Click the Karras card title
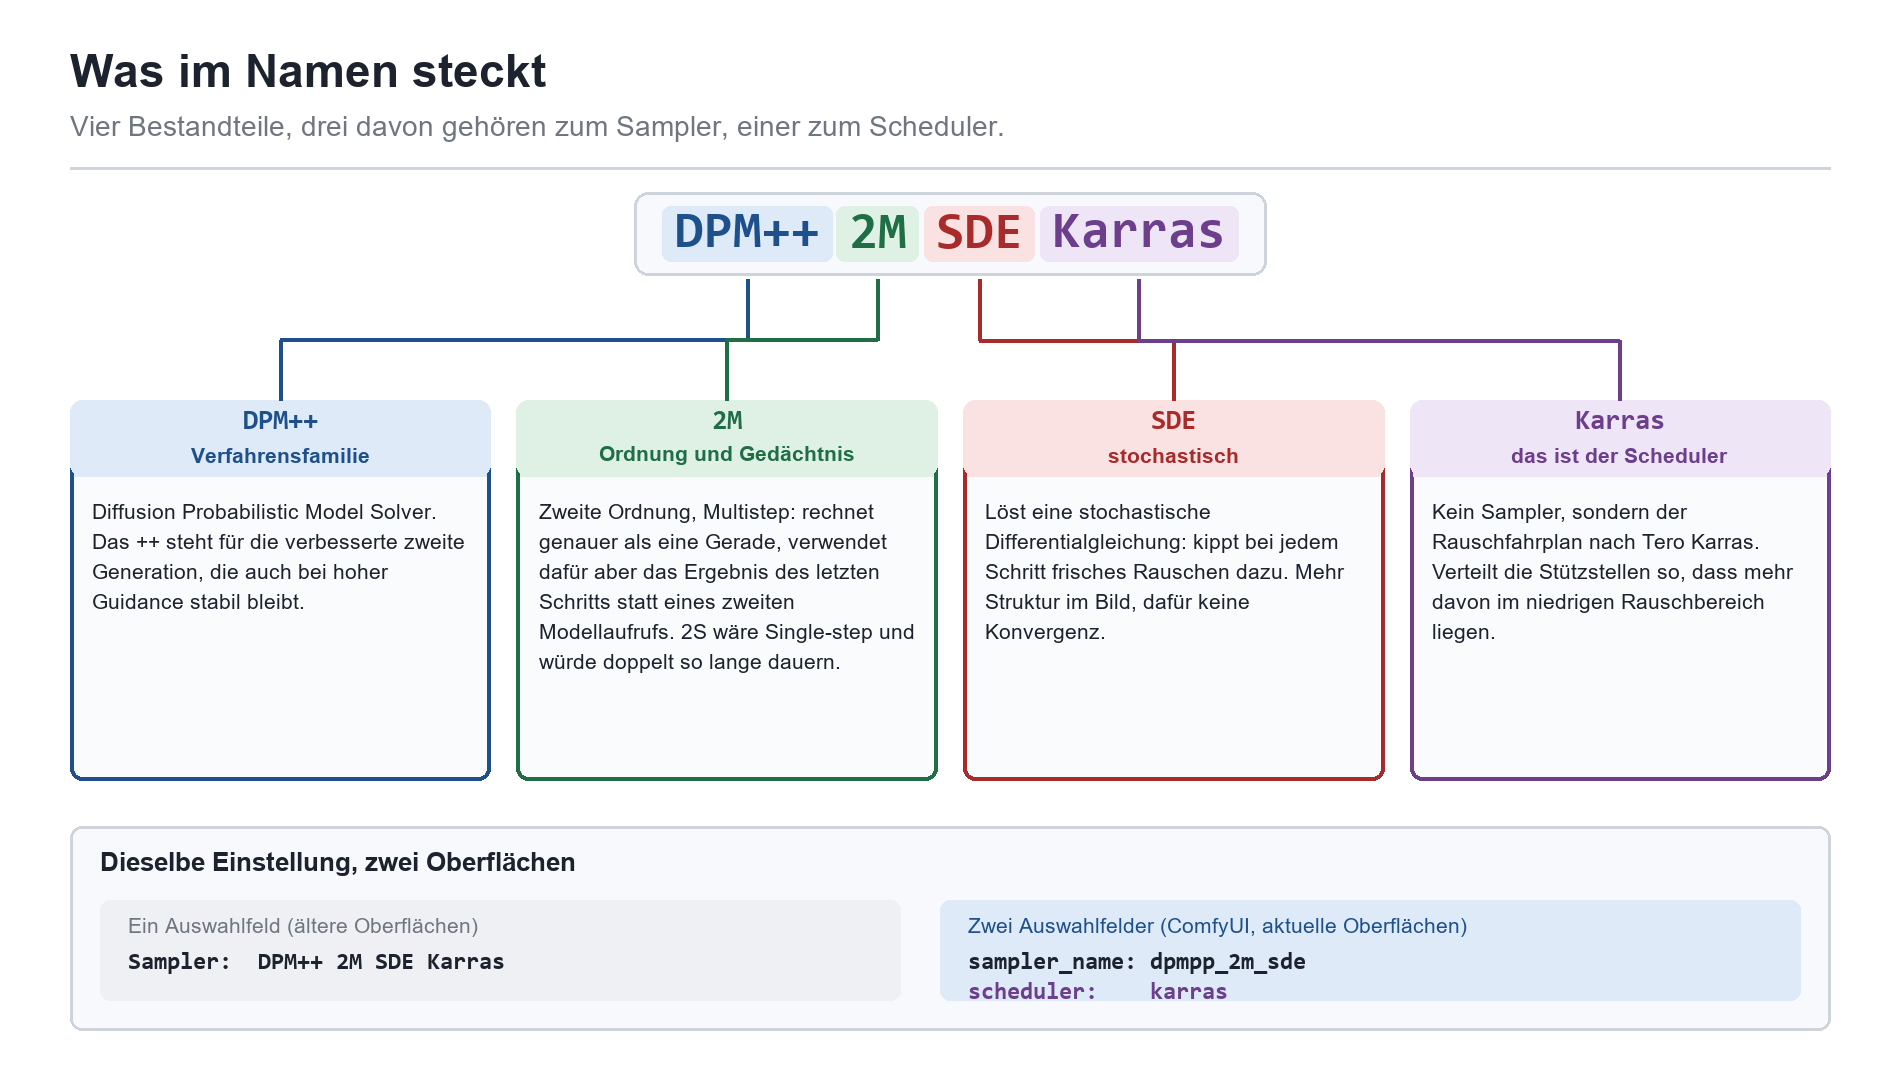This screenshot has width=1900, height=1080. click(x=1620, y=421)
